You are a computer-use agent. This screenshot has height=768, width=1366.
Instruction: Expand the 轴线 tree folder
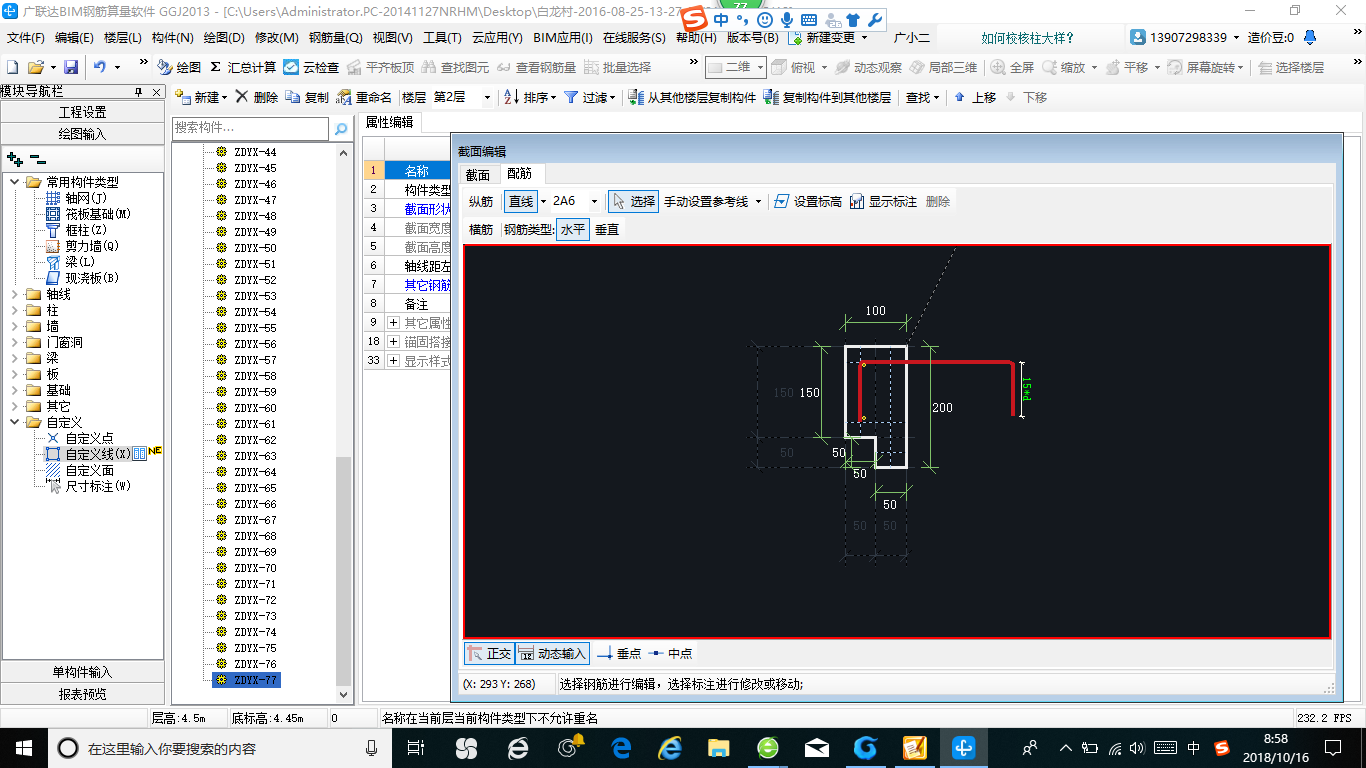15,294
